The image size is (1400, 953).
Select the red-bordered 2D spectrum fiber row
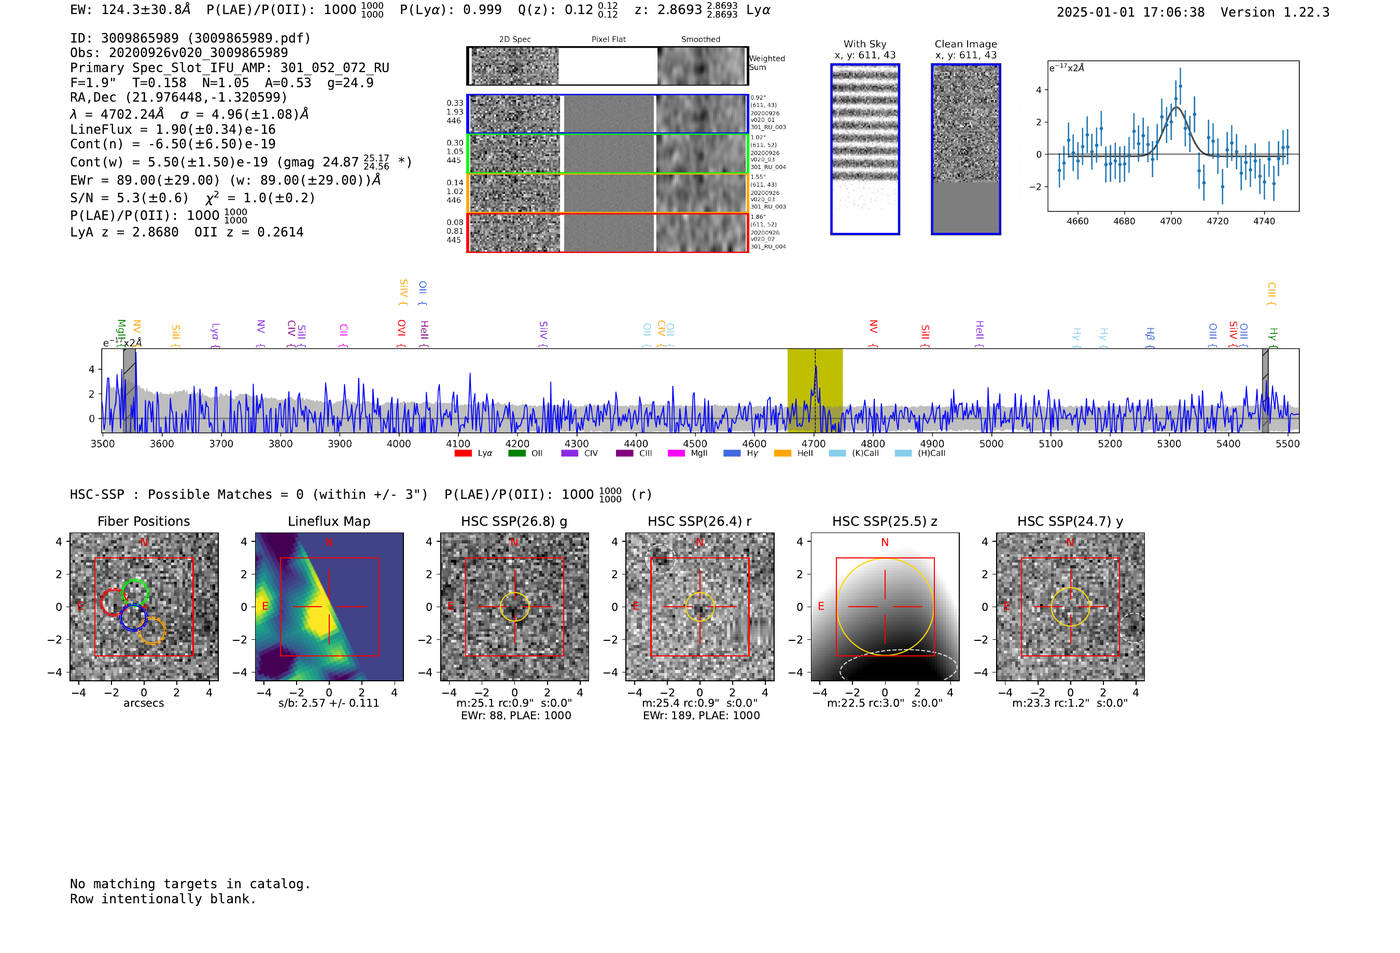tap(607, 233)
